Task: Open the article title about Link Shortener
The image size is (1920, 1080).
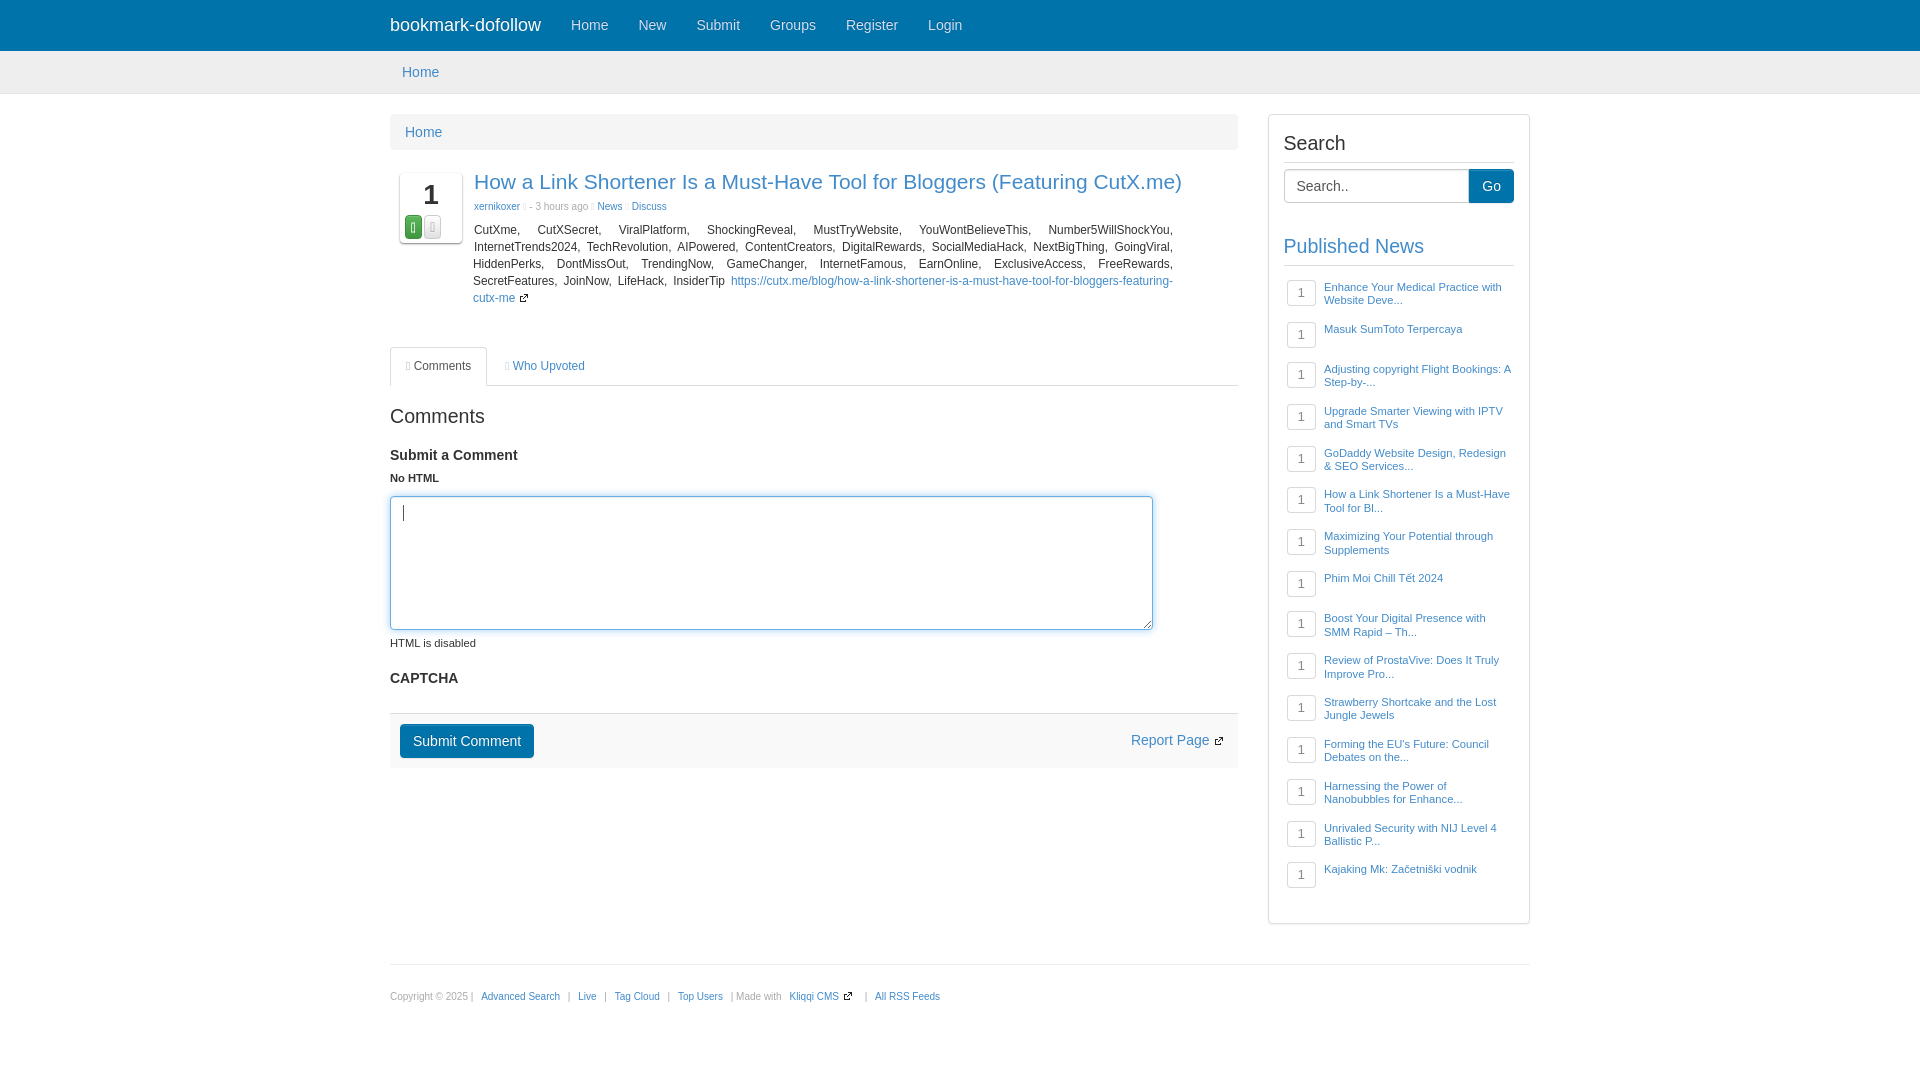Action: (x=828, y=182)
